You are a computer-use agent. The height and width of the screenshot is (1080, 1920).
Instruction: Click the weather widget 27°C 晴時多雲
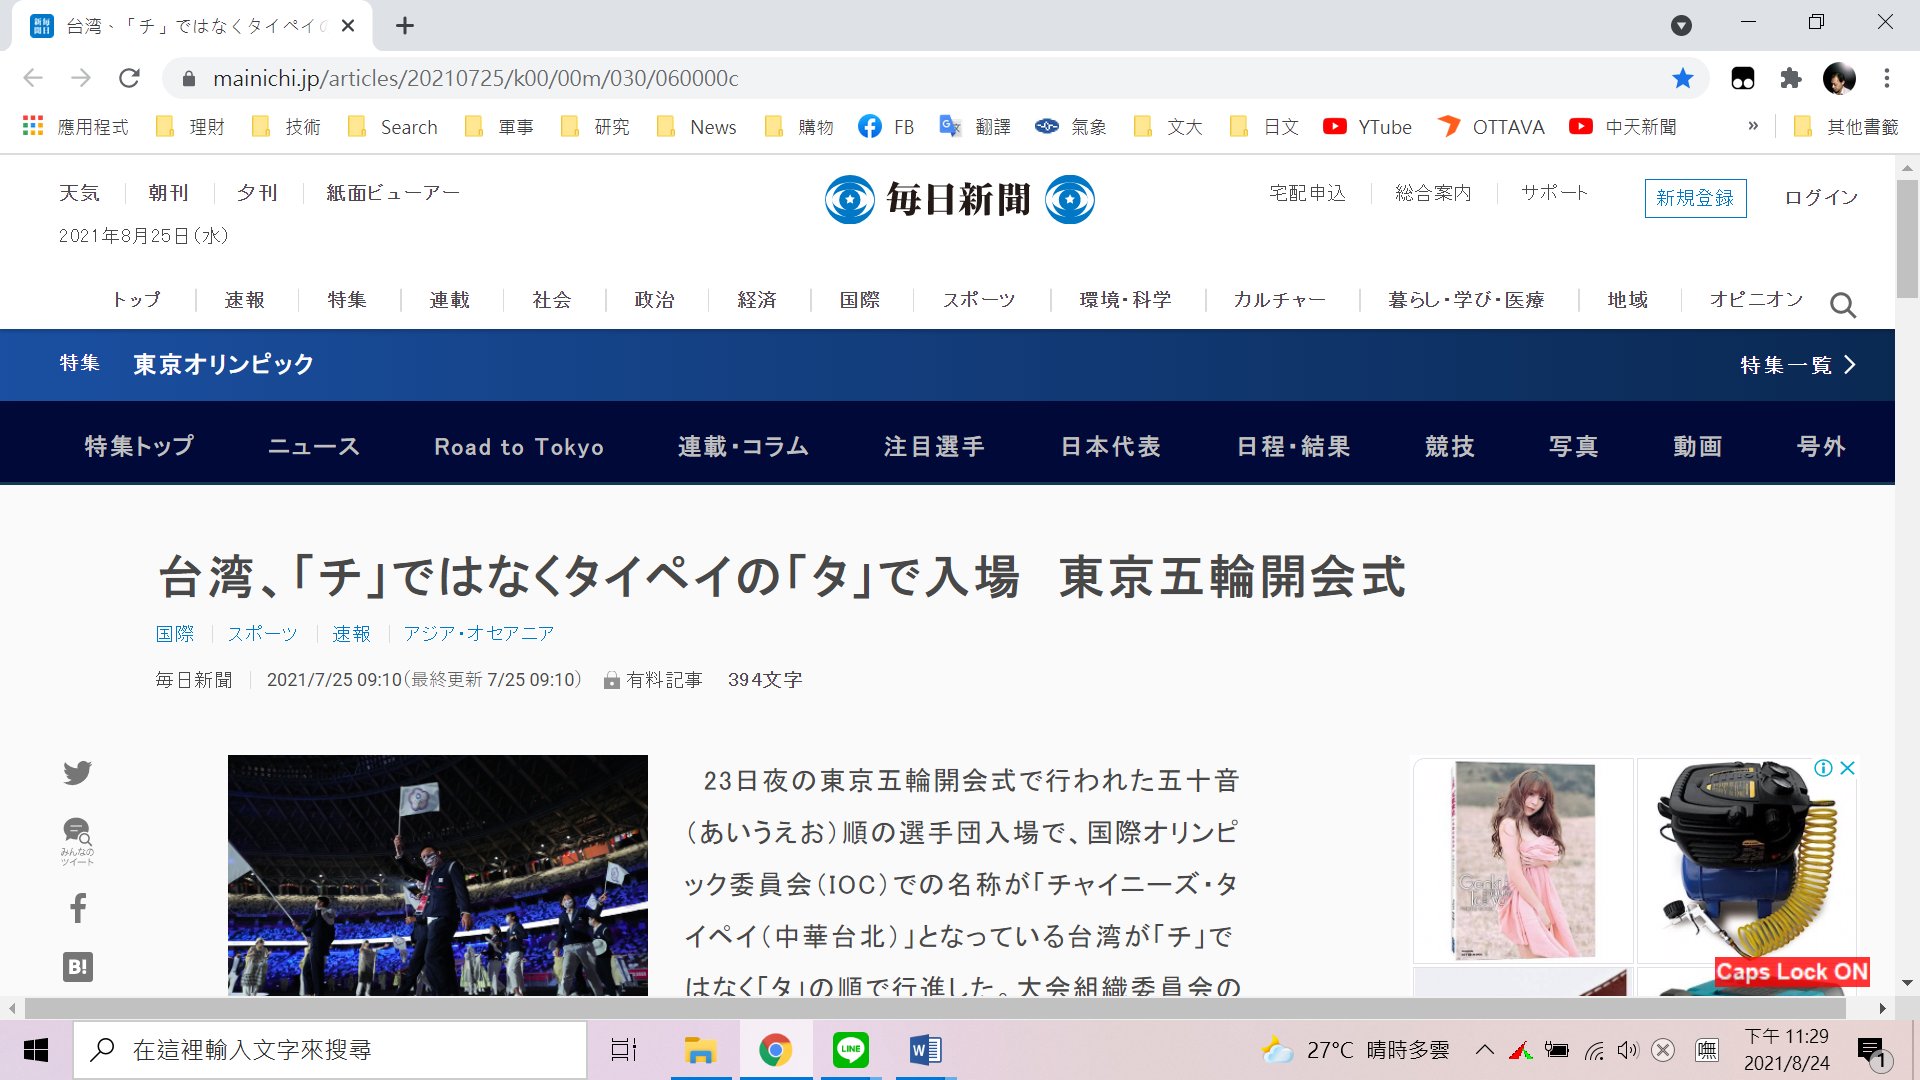pos(1355,1050)
